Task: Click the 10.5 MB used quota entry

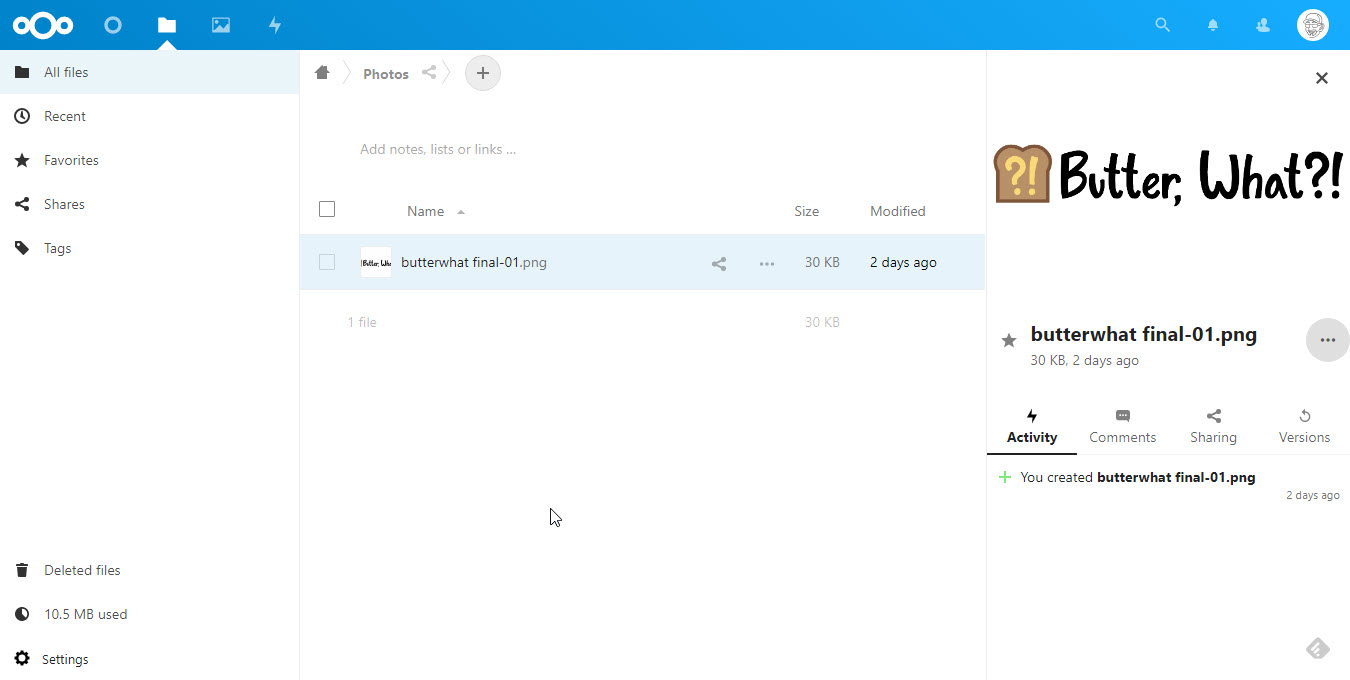Action: point(149,614)
